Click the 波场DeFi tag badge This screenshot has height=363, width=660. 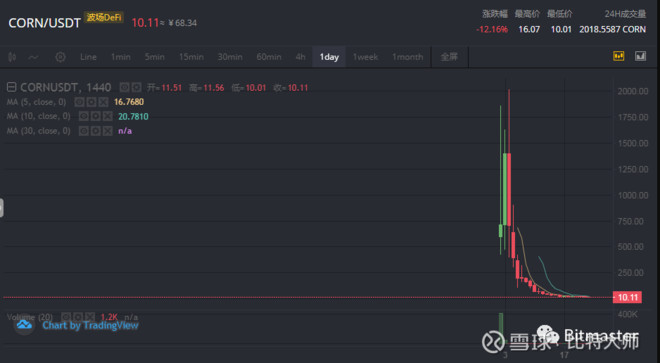tap(104, 17)
